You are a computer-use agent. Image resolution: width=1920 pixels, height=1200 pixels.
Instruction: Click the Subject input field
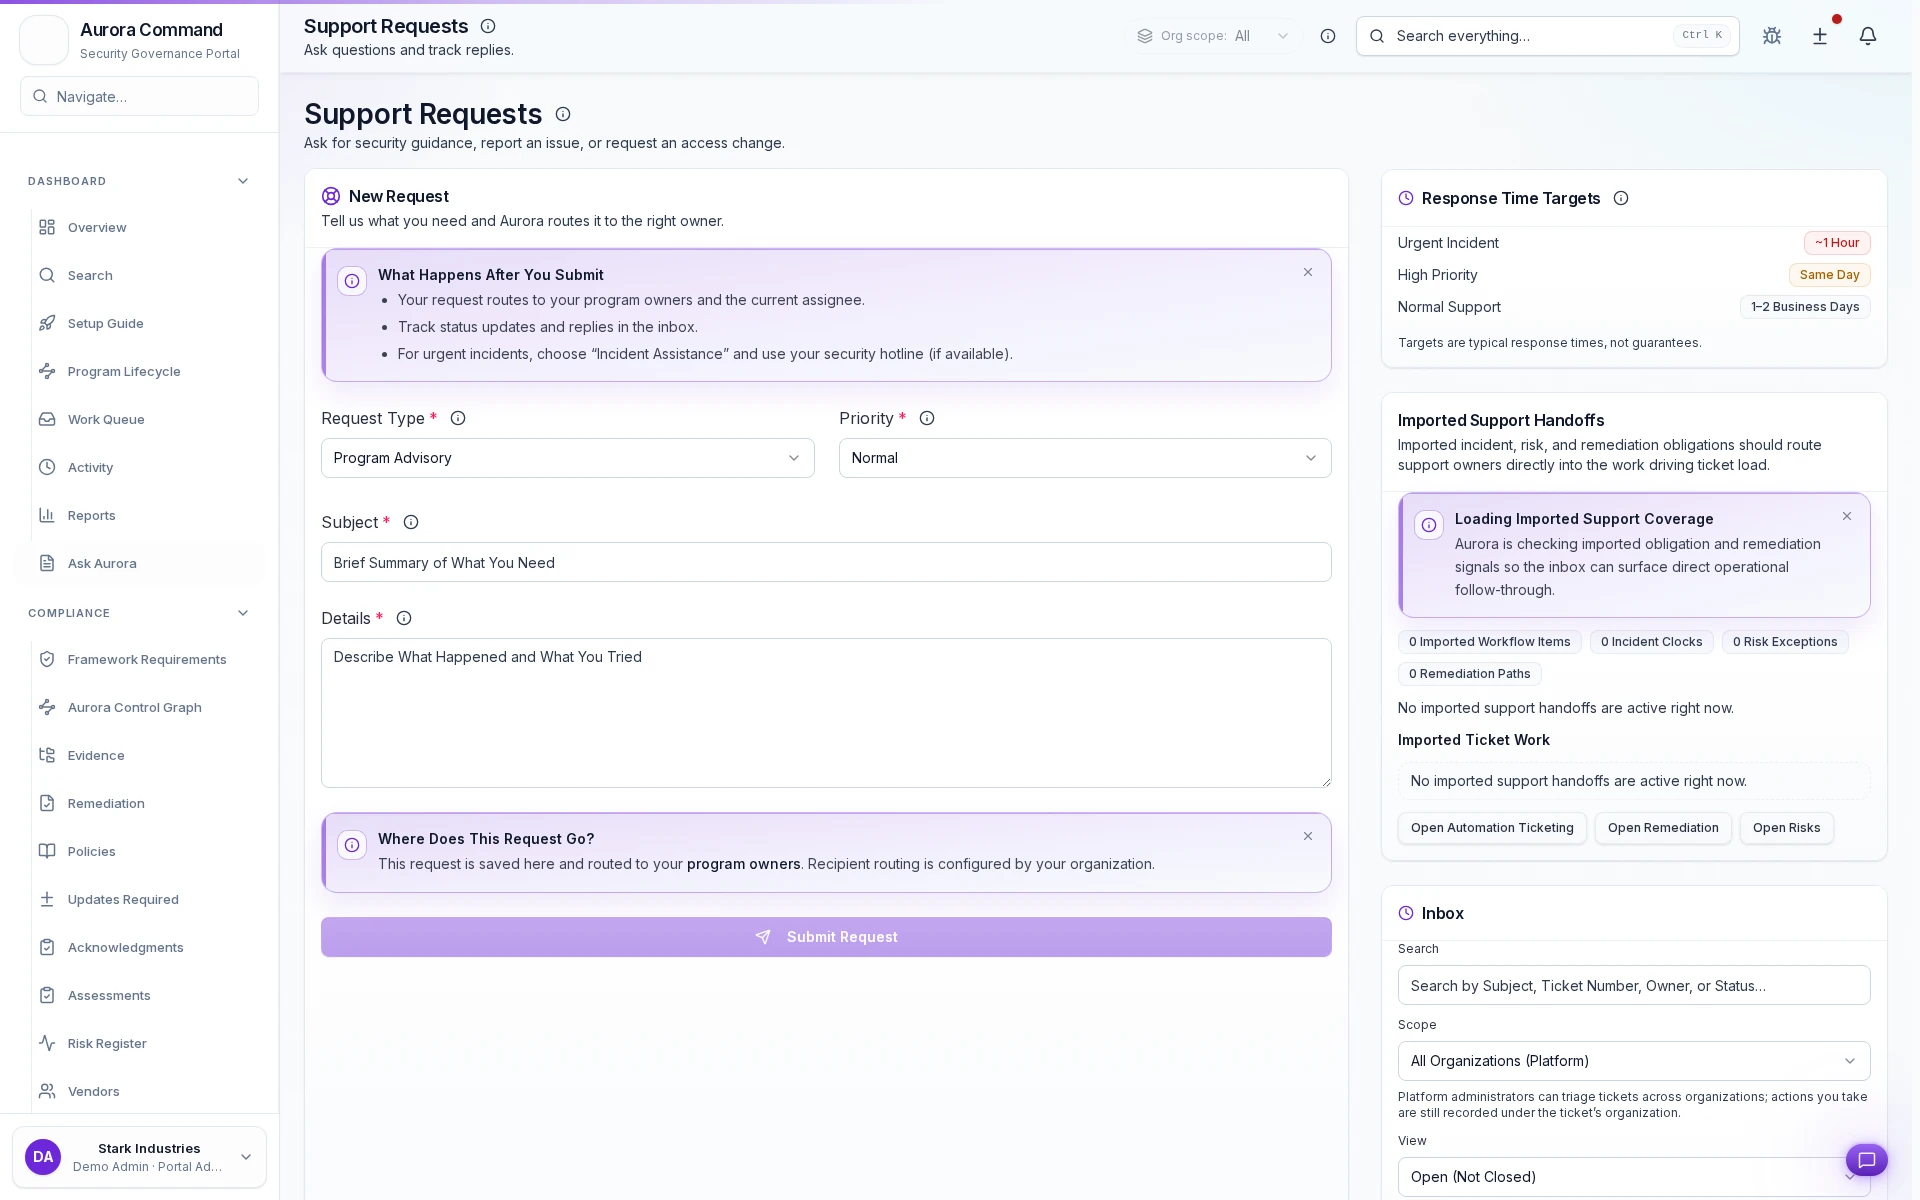pos(826,562)
